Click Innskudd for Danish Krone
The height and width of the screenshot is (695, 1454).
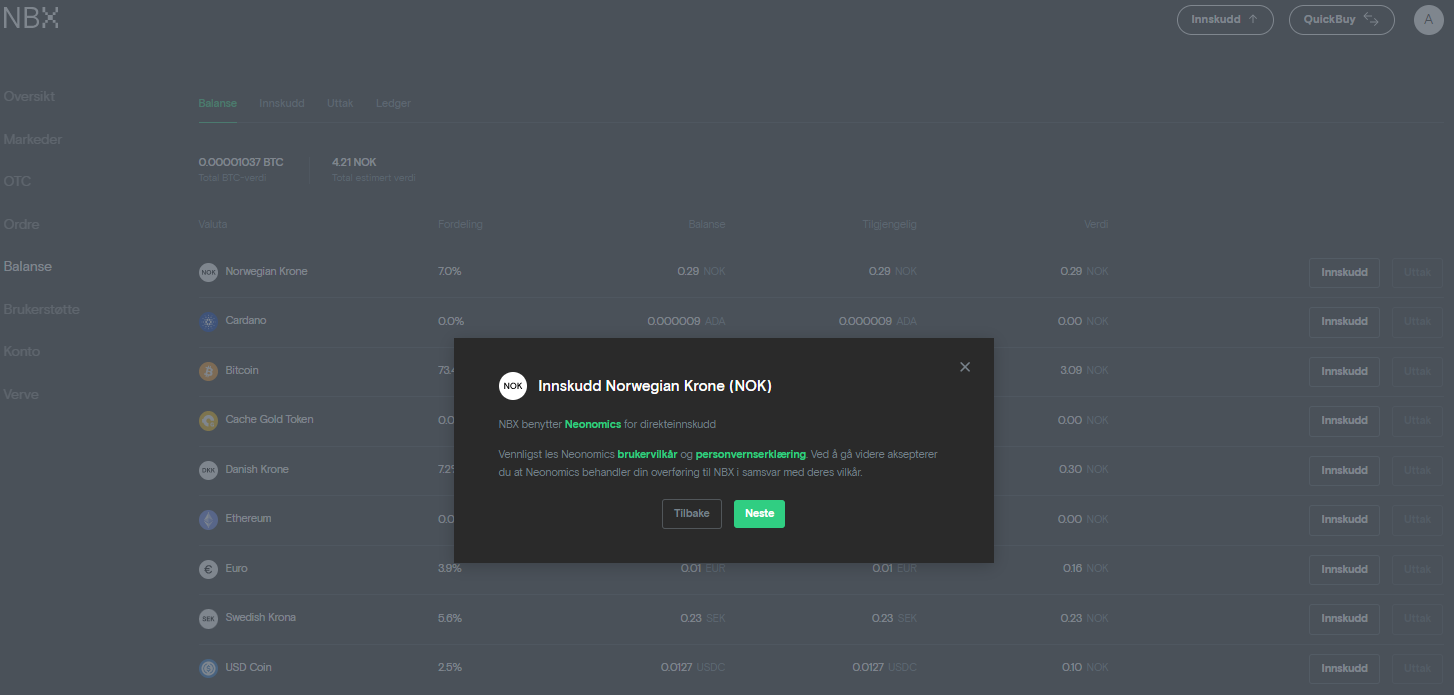(x=1344, y=470)
